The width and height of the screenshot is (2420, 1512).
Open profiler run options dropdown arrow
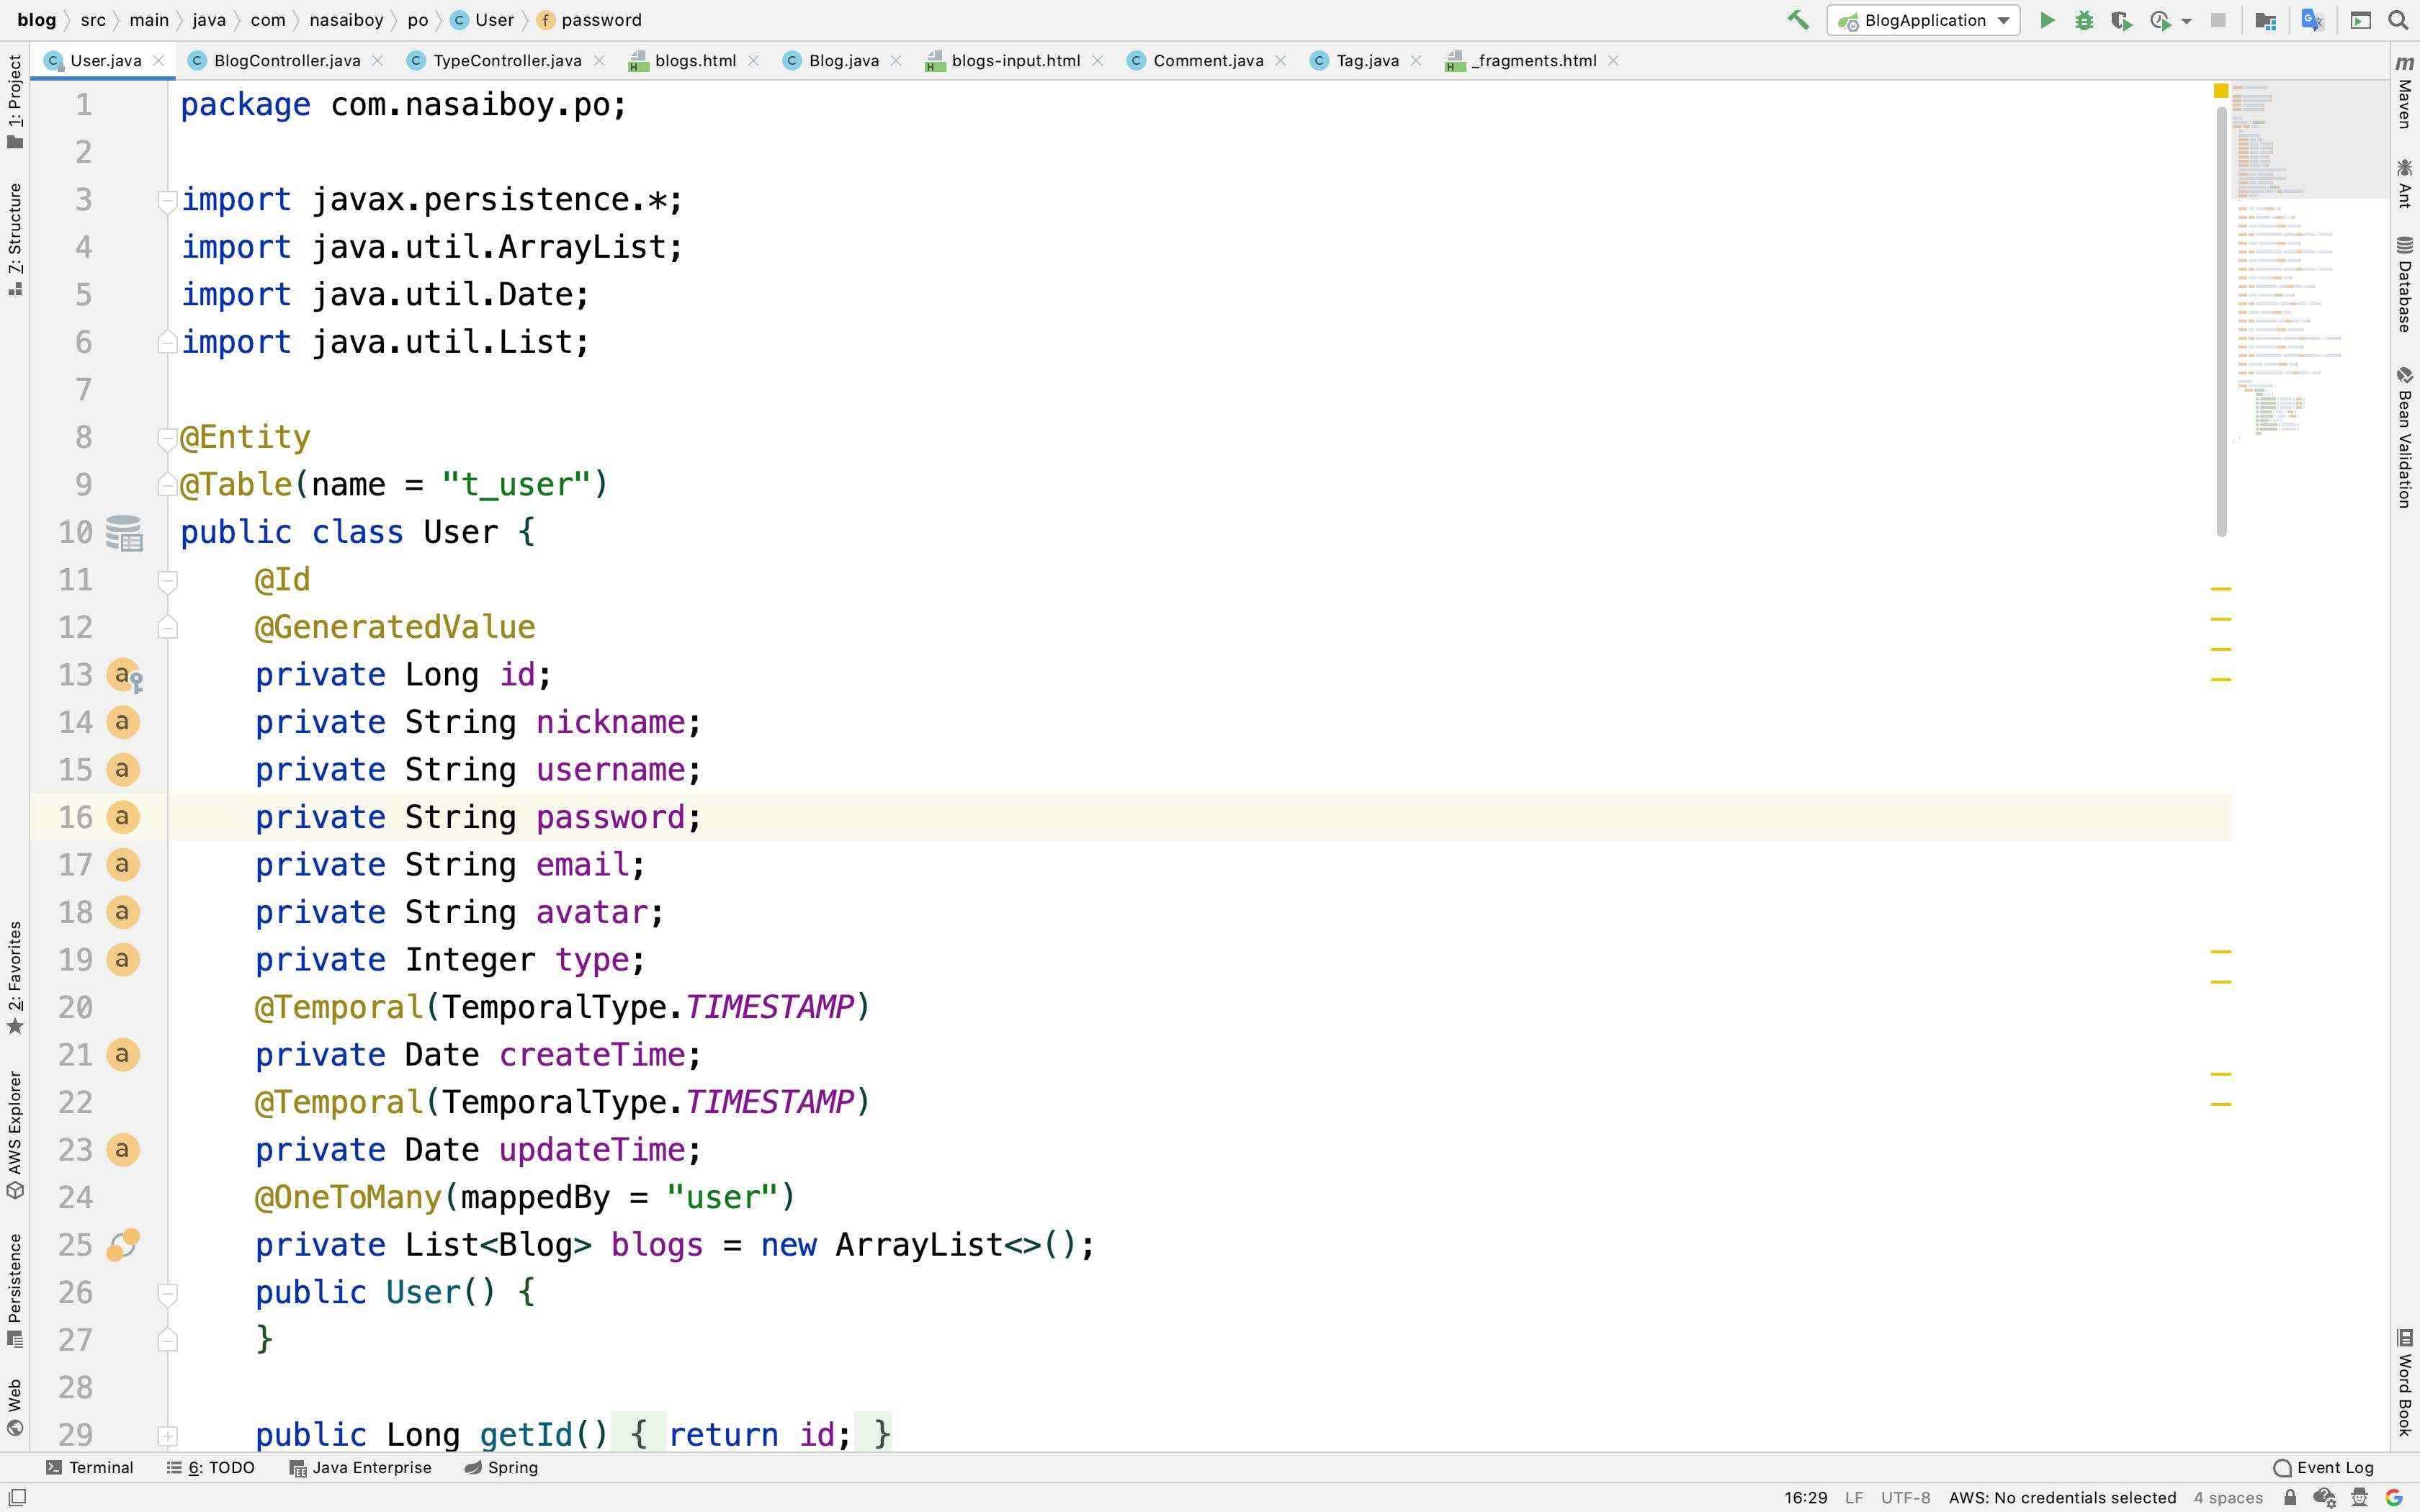[x=2187, y=20]
